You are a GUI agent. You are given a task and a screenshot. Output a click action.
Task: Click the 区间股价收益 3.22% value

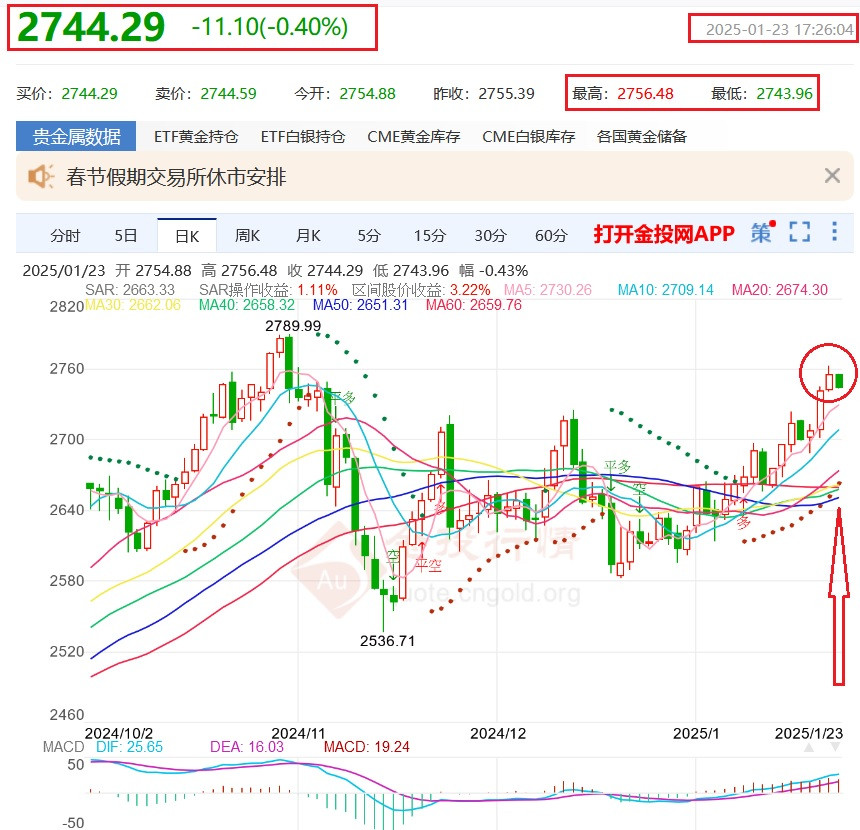(470, 290)
